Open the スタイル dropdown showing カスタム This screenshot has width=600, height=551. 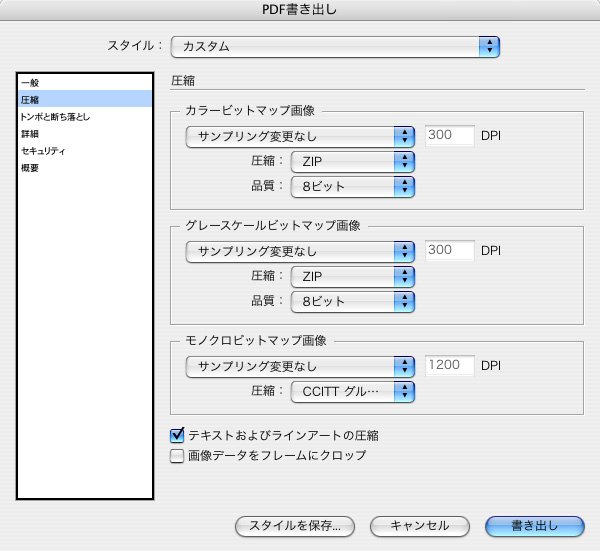(335, 47)
